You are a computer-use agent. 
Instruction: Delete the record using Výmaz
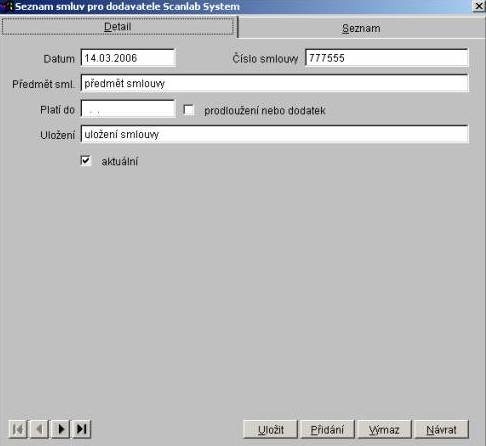pos(384,429)
